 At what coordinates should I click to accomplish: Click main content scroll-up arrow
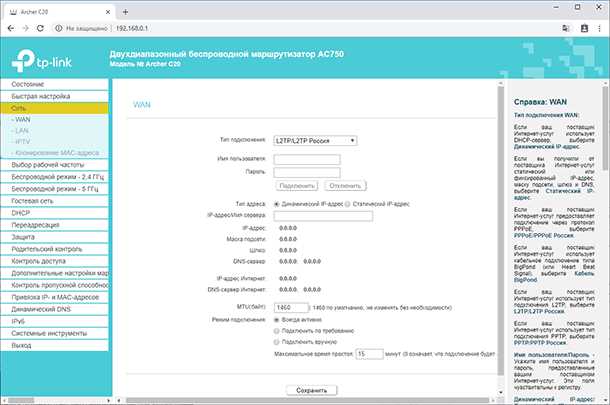tap(501, 83)
